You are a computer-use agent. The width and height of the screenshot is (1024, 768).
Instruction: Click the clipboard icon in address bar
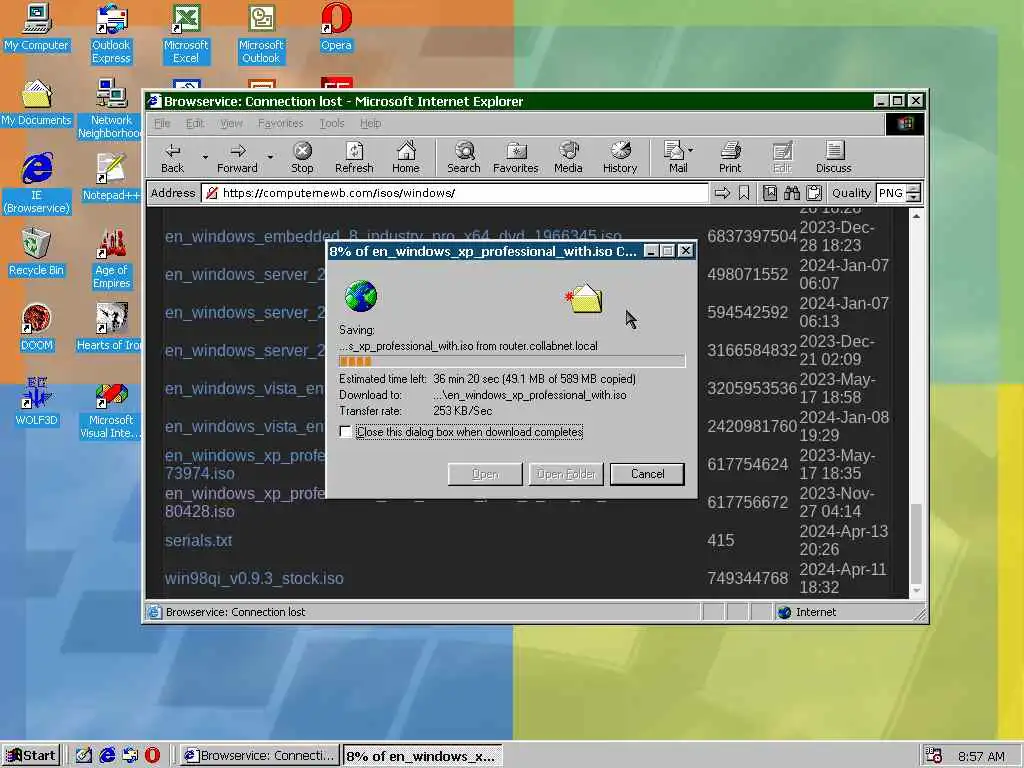(x=814, y=193)
